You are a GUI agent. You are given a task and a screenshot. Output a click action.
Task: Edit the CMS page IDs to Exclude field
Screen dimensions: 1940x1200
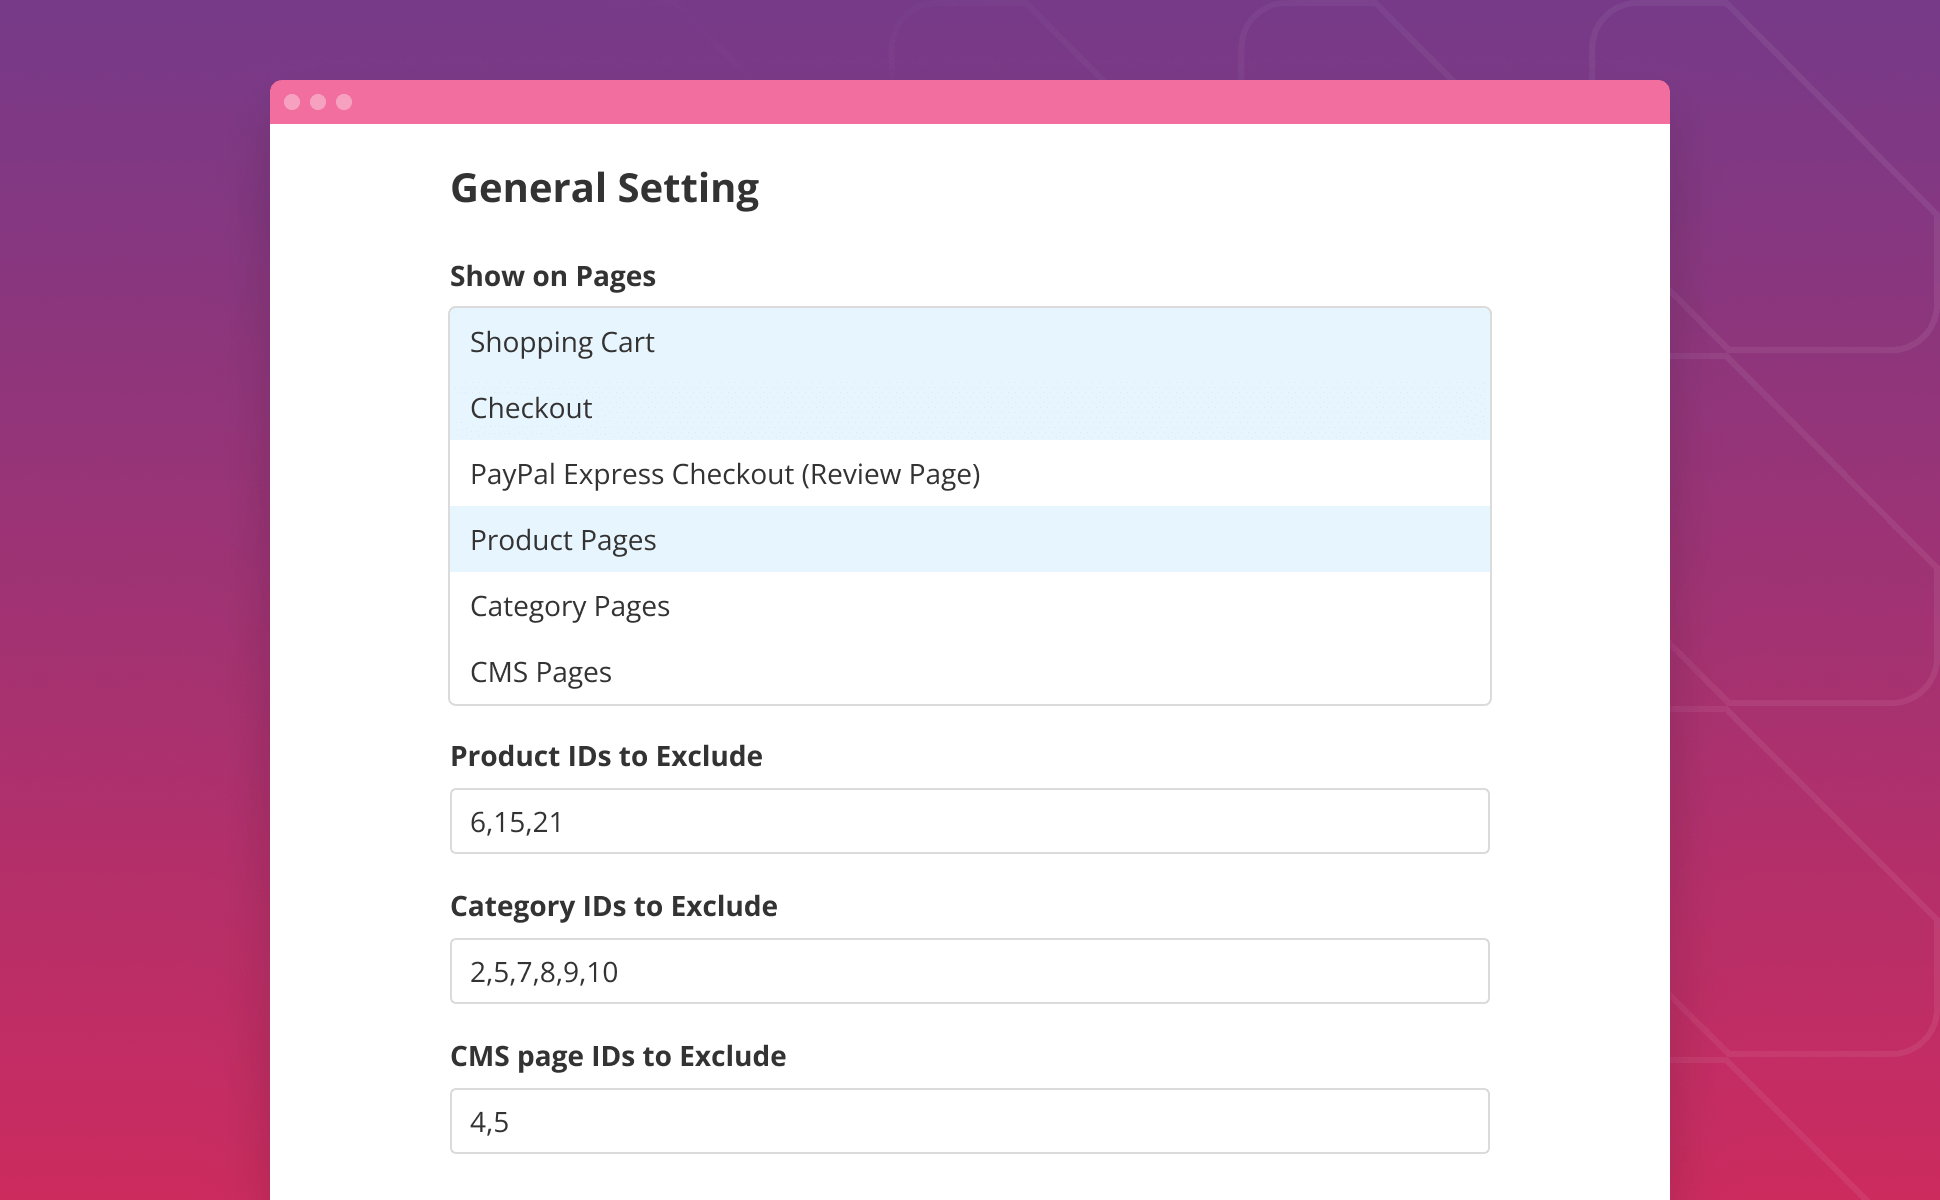click(968, 1121)
